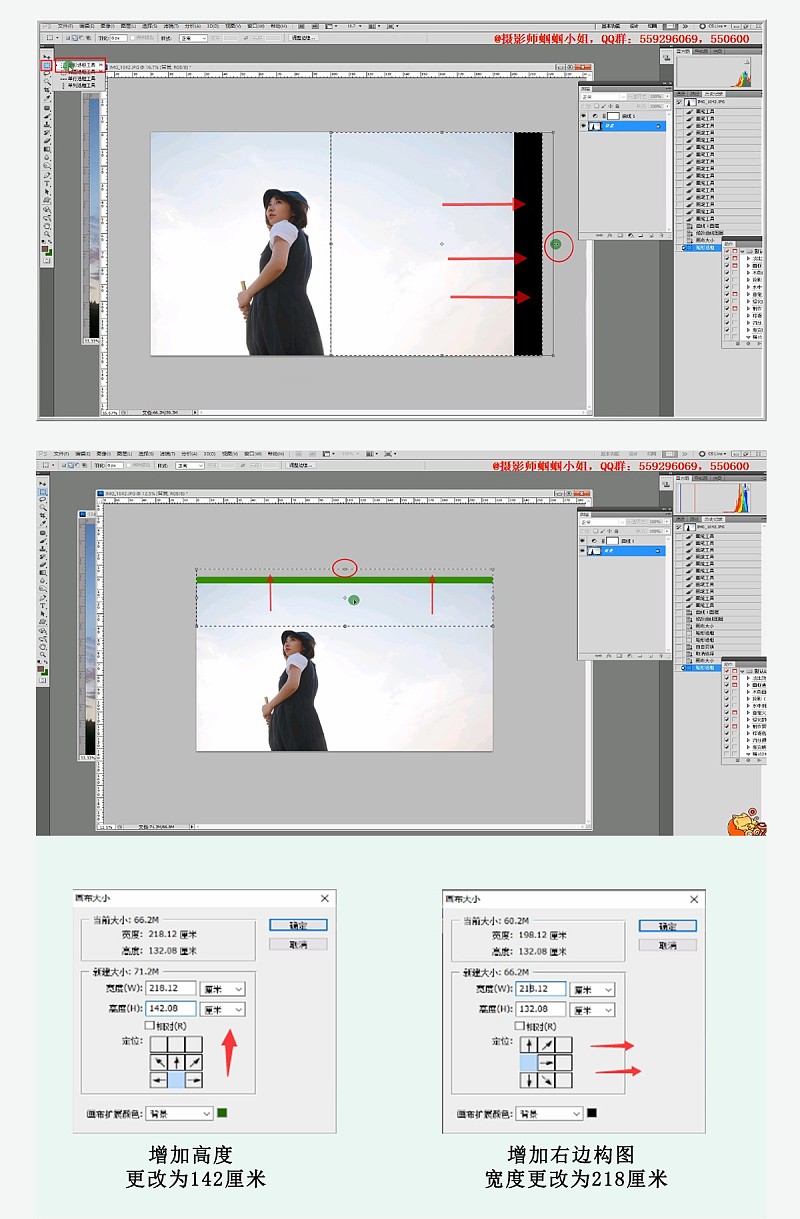Open width unit dropdown in green-swatch dialog
Screen dimensions: 800x1219
(x=223, y=989)
